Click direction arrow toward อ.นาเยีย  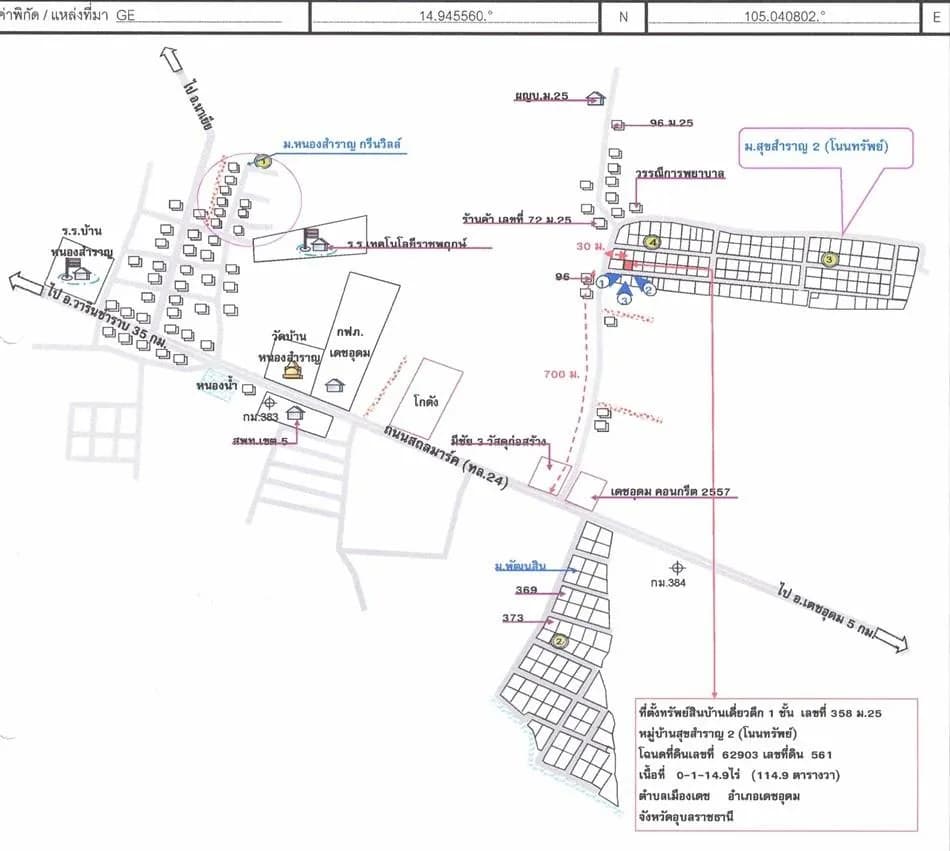[x=171, y=59]
